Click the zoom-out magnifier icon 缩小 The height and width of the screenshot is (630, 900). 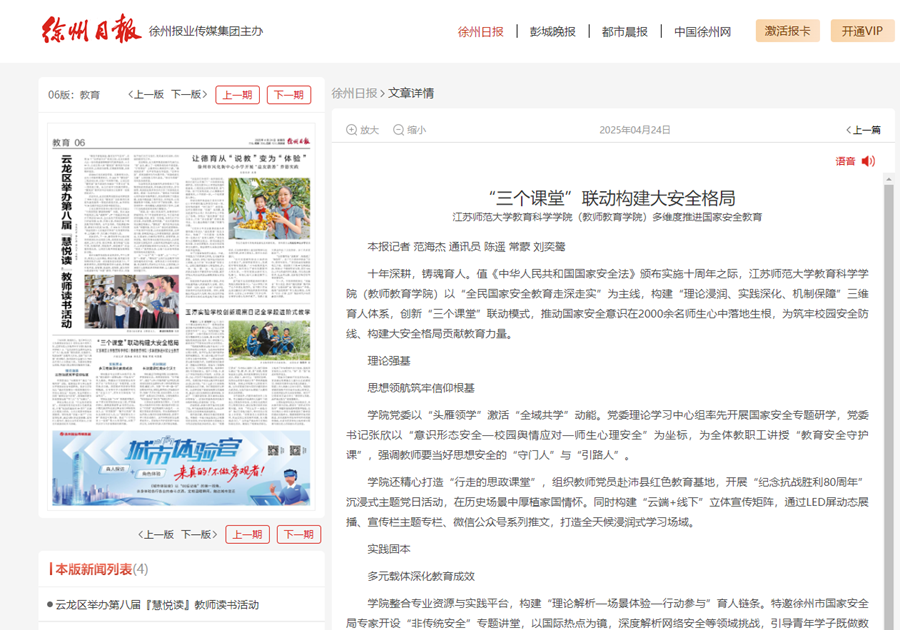pos(399,130)
